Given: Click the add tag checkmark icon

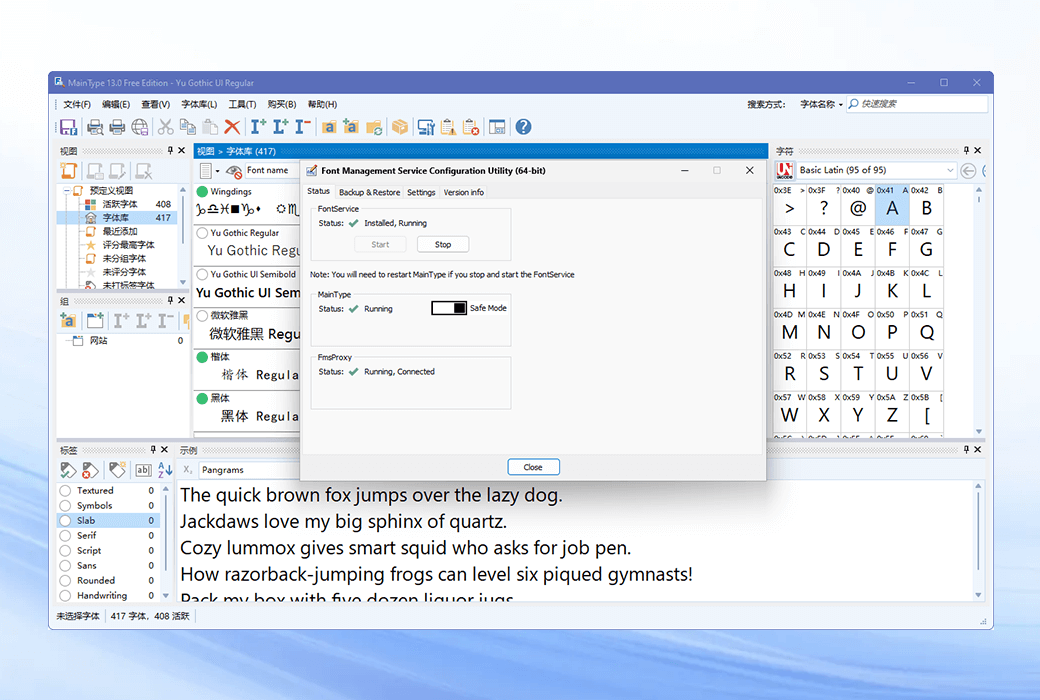Looking at the screenshot, I should tap(68, 470).
